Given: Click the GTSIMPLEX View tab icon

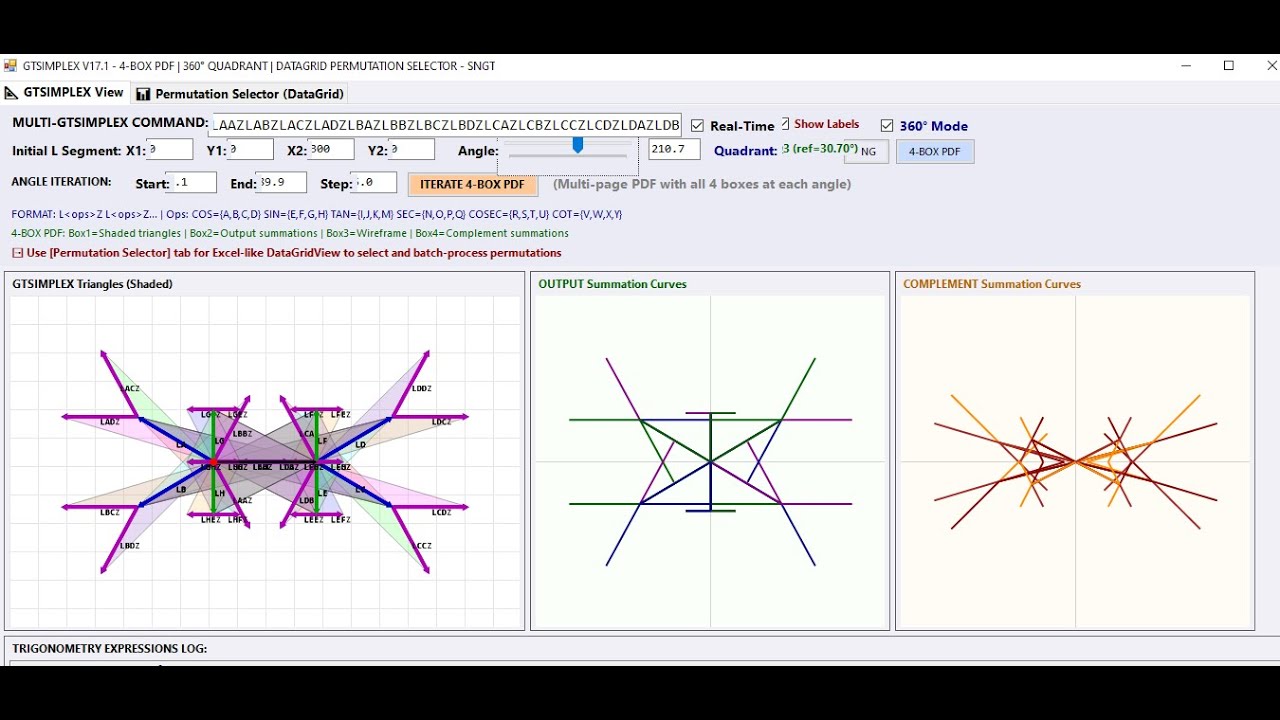Looking at the screenshot, I should pos(12,93).
